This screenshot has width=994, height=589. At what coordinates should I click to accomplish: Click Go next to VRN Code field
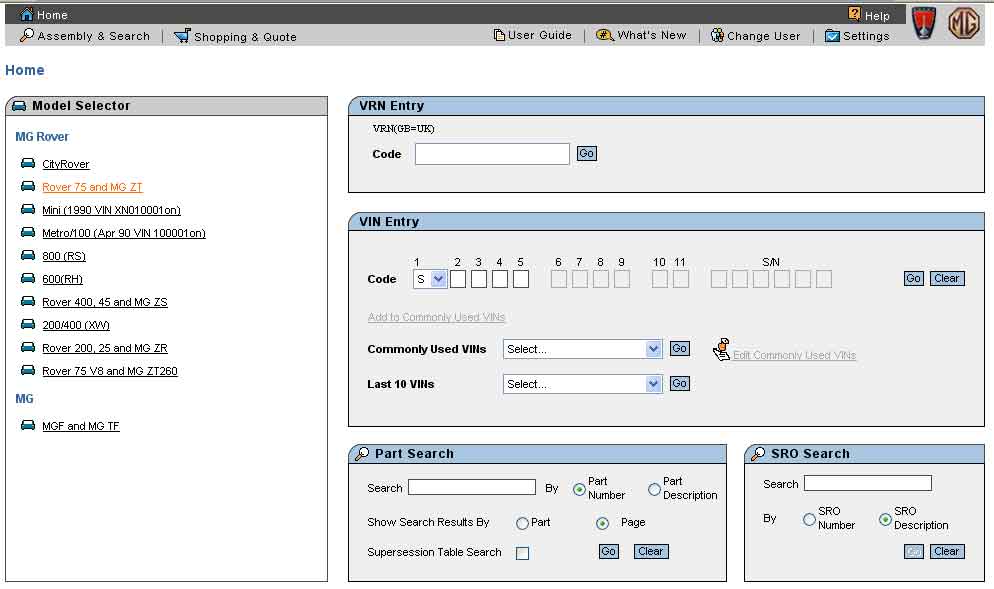click(586, 153)
